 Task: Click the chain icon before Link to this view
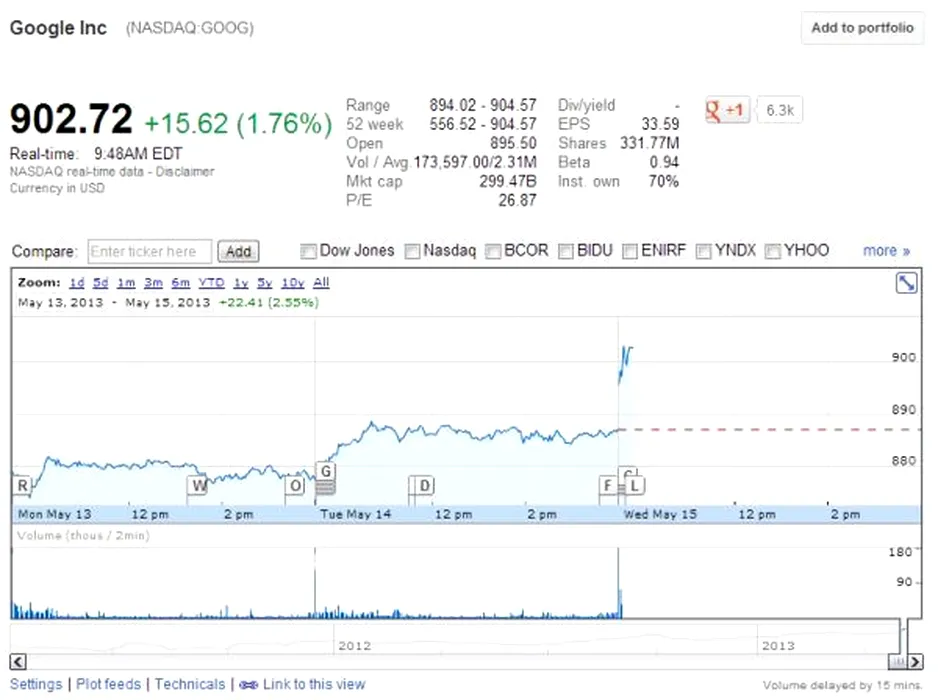pos(249,685)
